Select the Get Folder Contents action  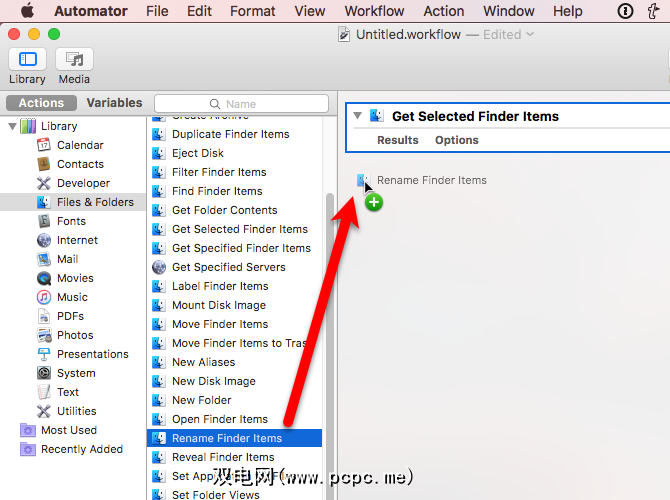[235, 210]
